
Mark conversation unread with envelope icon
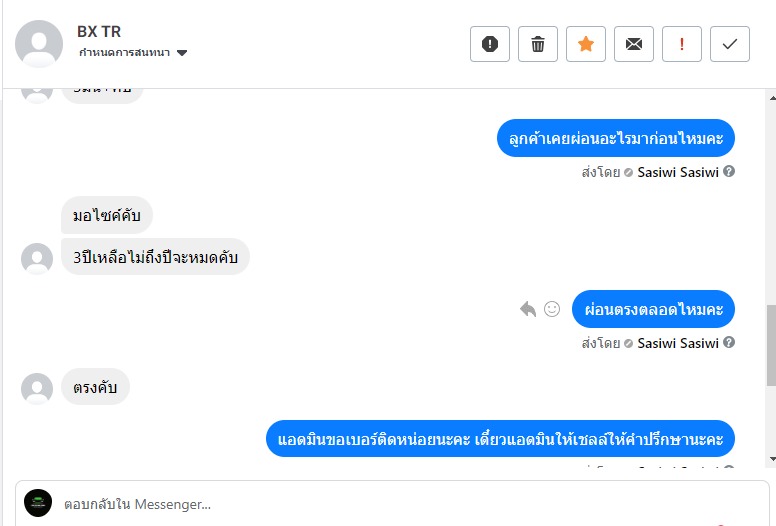(x=634, y=44)
